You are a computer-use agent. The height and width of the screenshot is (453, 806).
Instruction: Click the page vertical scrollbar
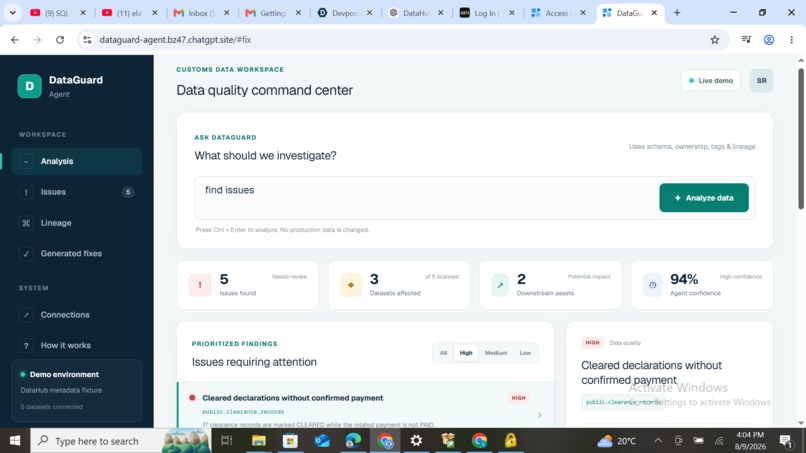pyautogui.click(x=801, y=139)
